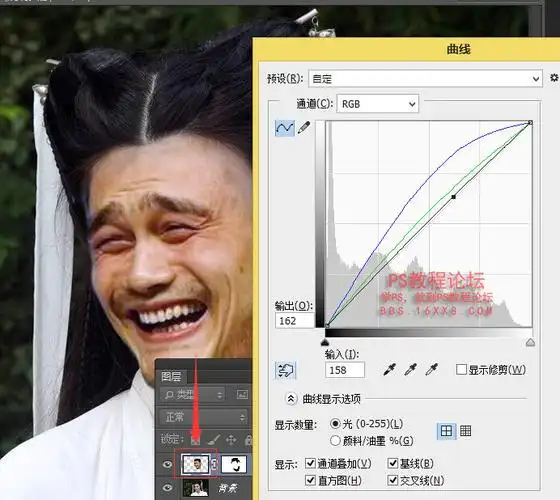Image resolution: width=560 pixels, height=500 pixels.
Task: Click the 背景 layer name
Action: point(228,488)
